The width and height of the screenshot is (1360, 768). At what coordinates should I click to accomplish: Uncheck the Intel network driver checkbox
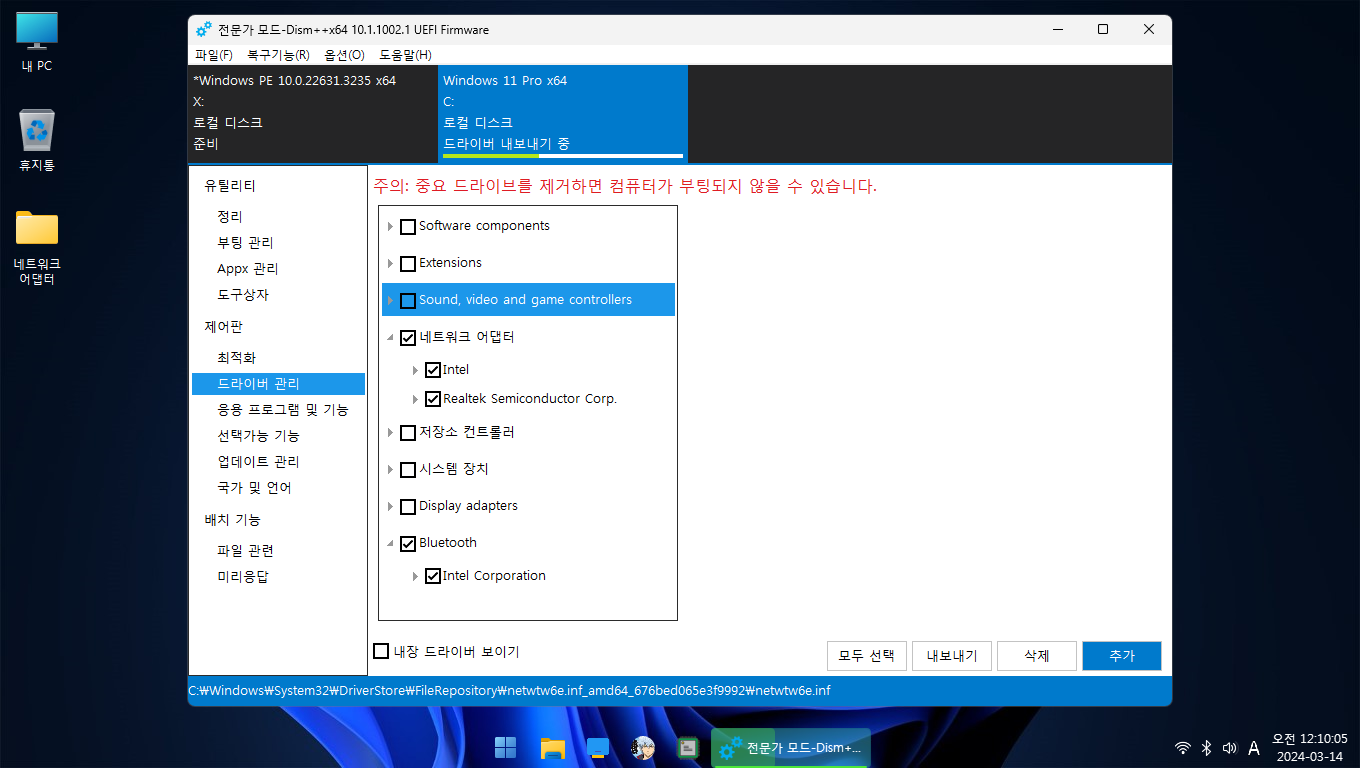[433, 370]
